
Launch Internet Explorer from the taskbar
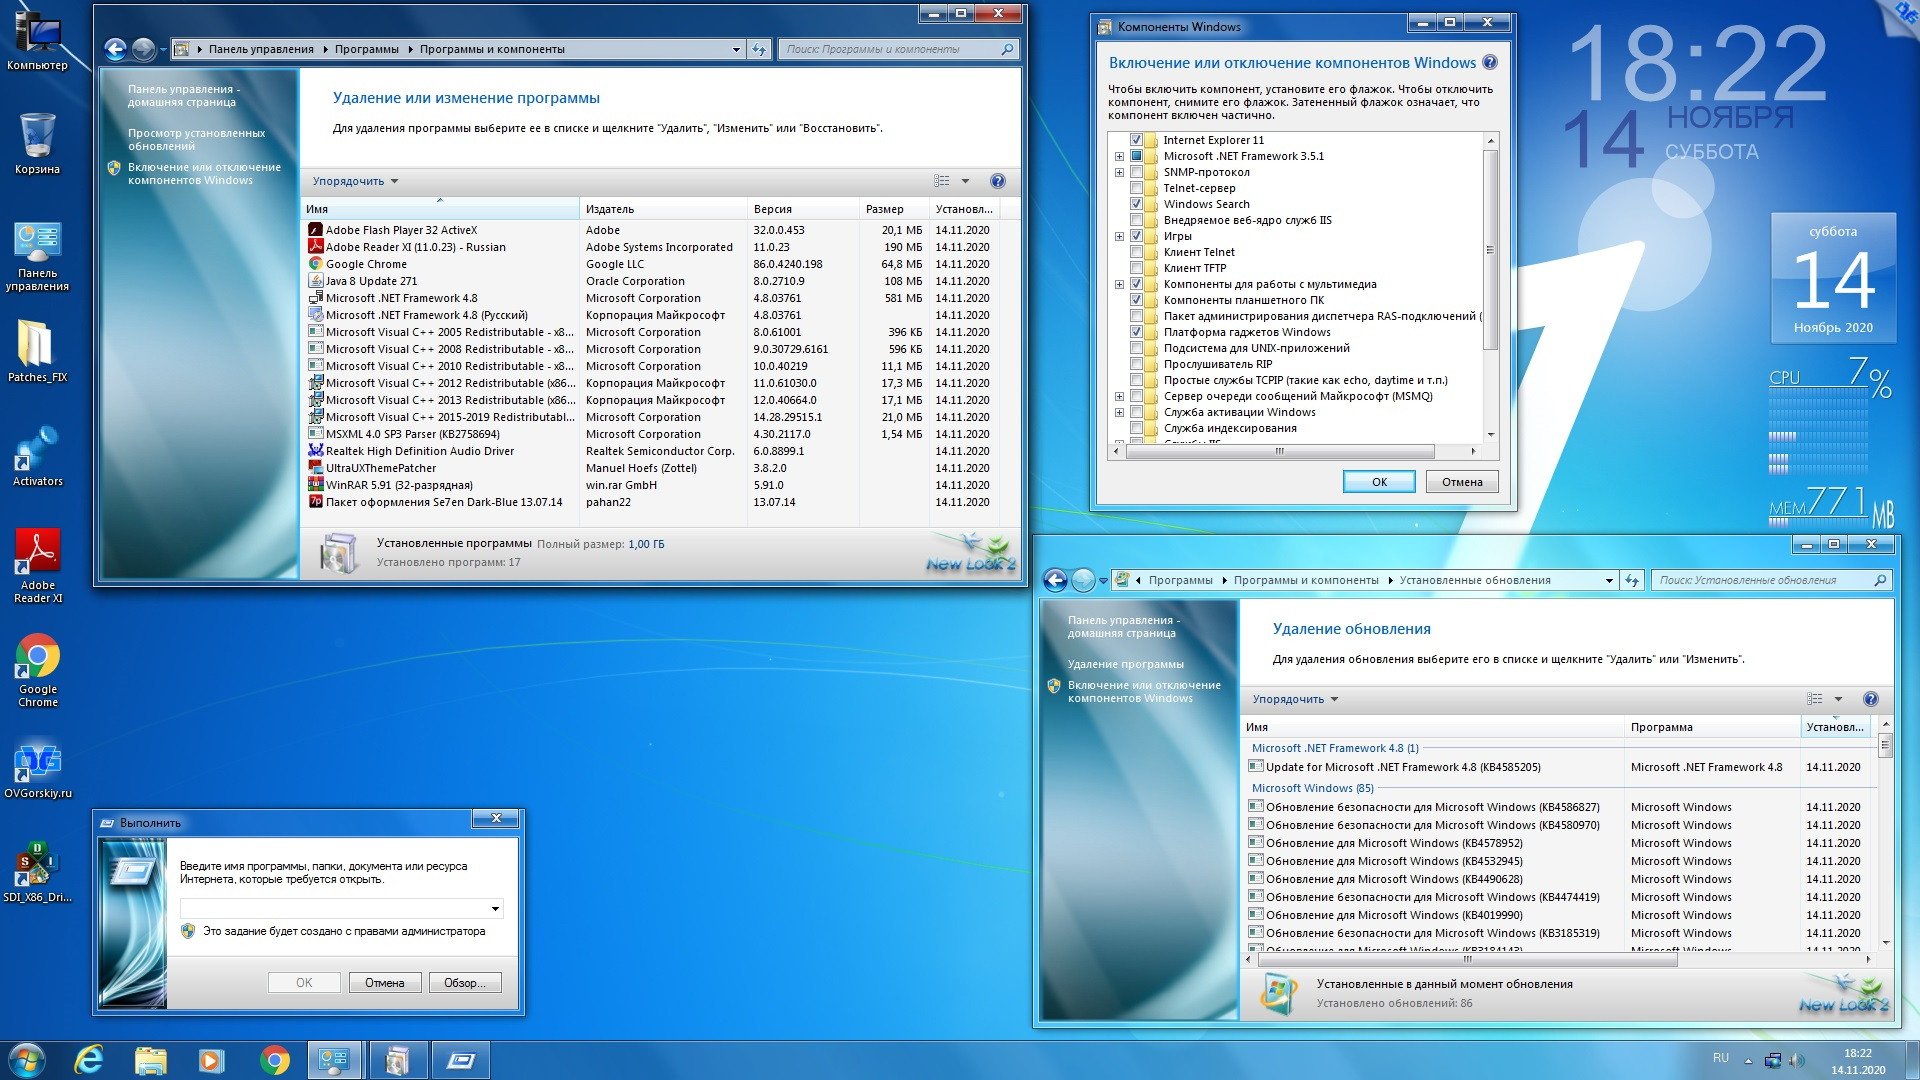click(x=89, y=1060)
